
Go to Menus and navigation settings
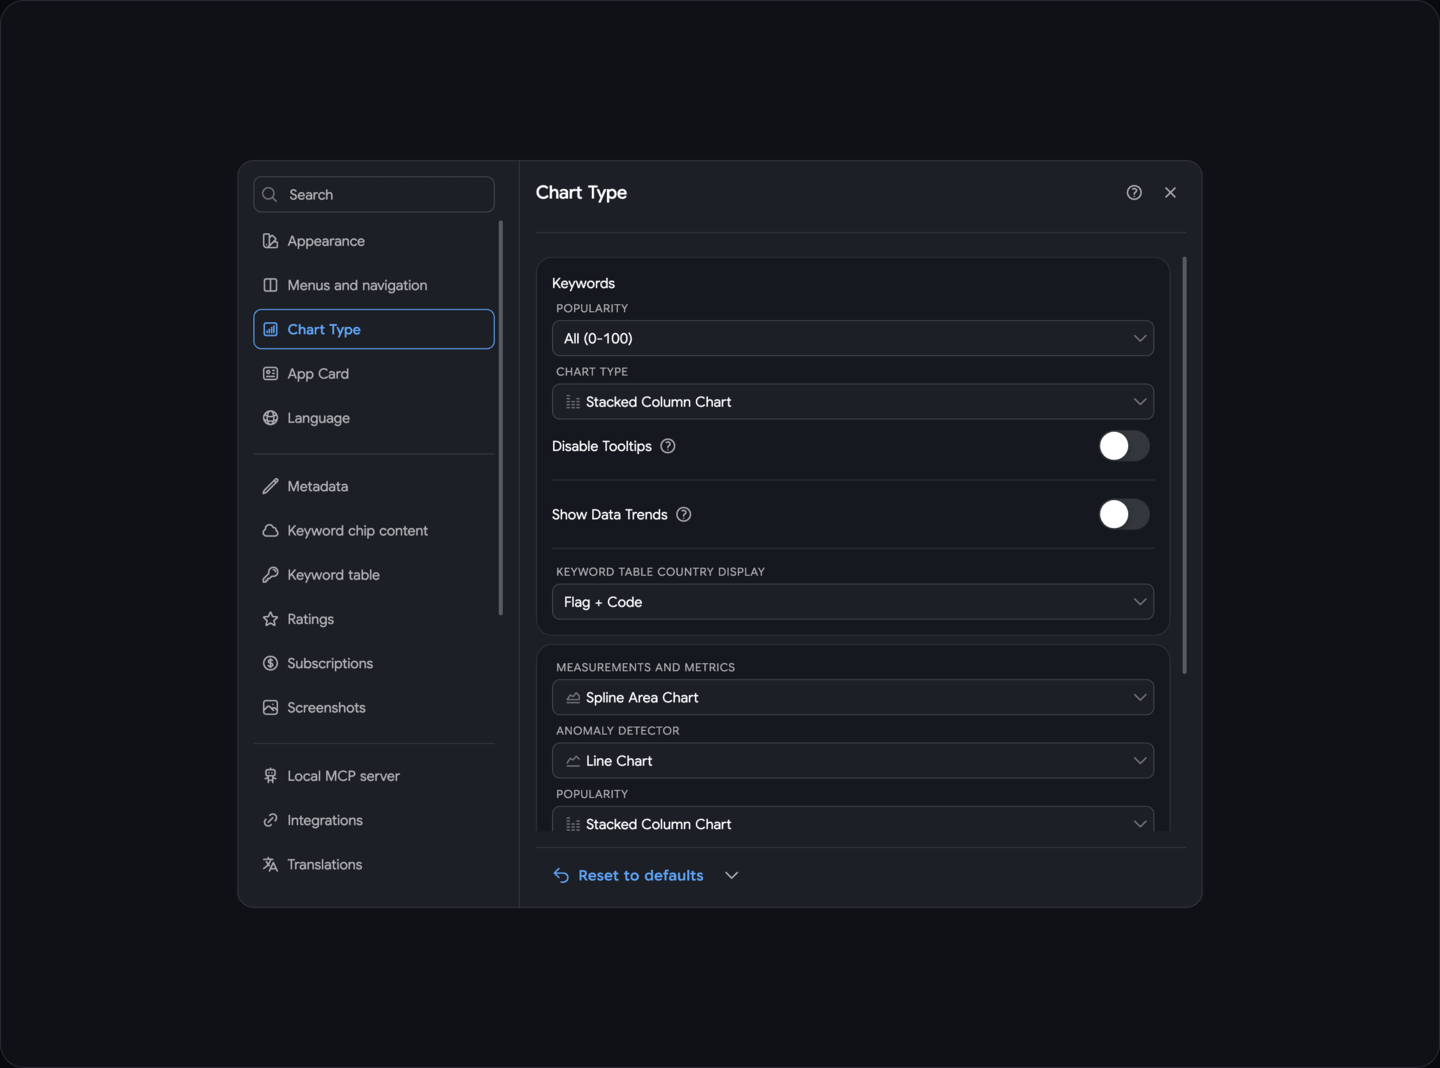coord(374,285)
